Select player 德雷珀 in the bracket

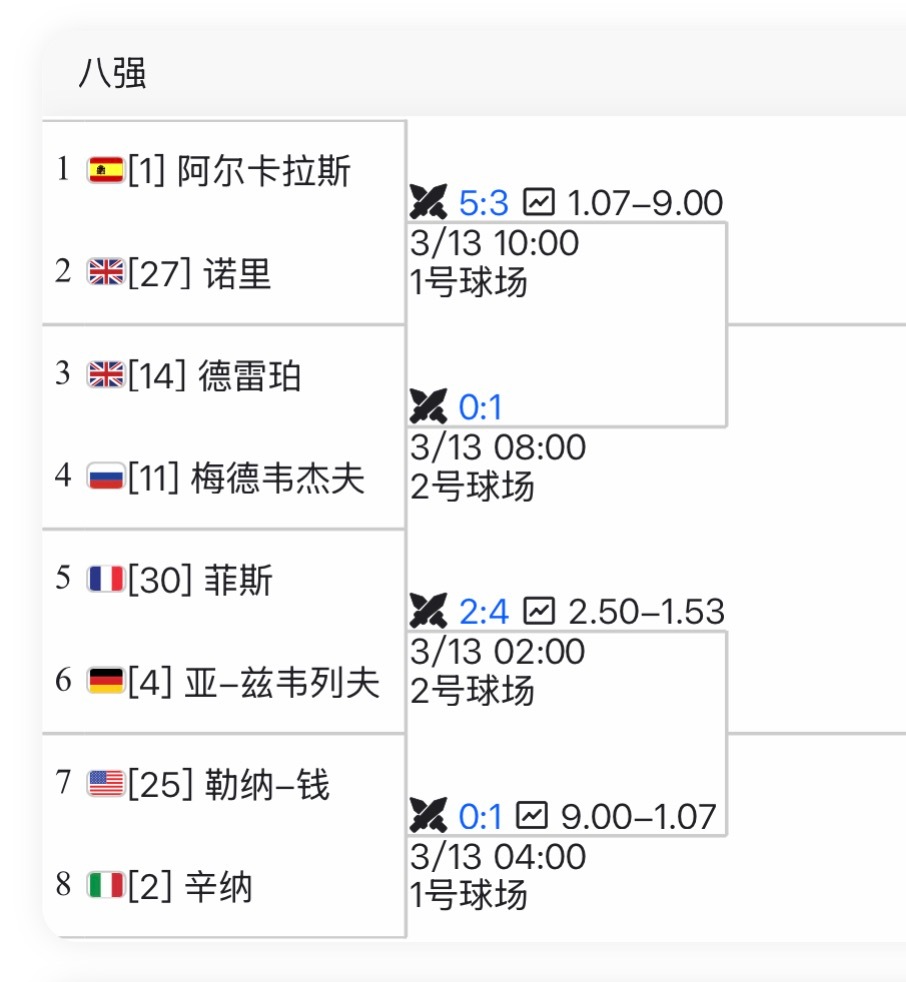point(250,376)
